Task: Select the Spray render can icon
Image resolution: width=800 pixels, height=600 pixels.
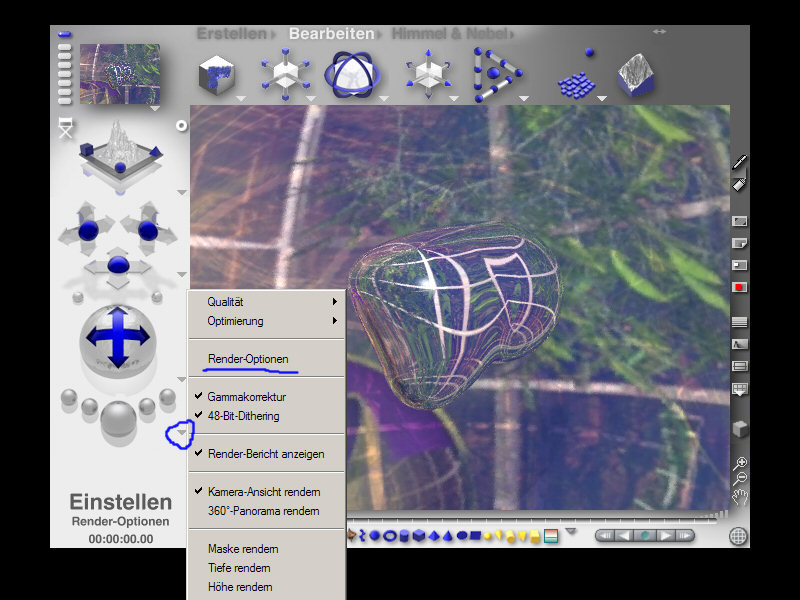Action: [739, 184]
